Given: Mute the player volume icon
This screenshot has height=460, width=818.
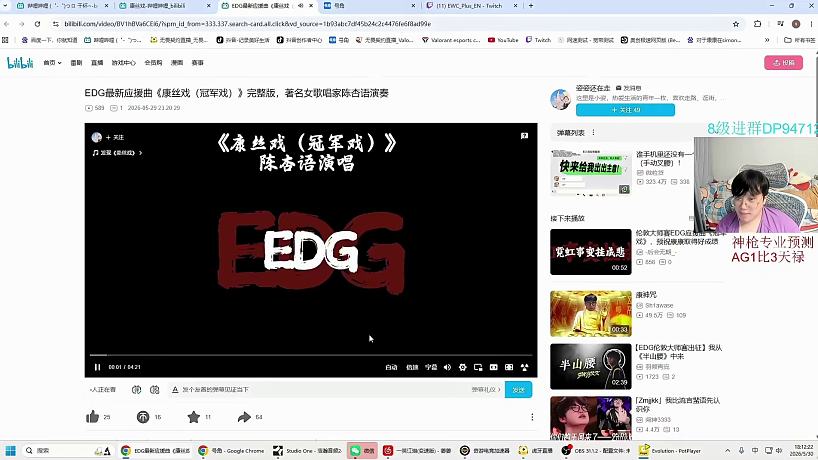Looking at the screenshot, I should 447,367.
